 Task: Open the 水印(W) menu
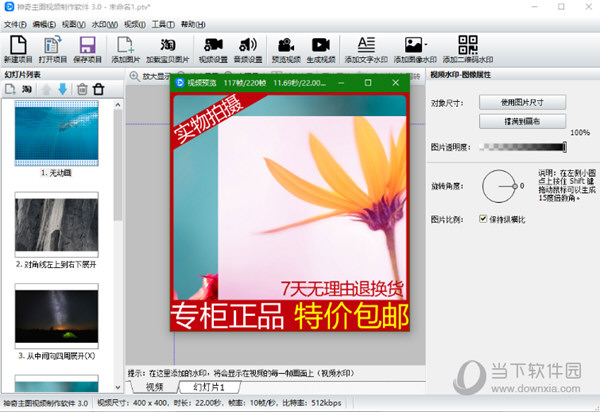coord(104,24)
